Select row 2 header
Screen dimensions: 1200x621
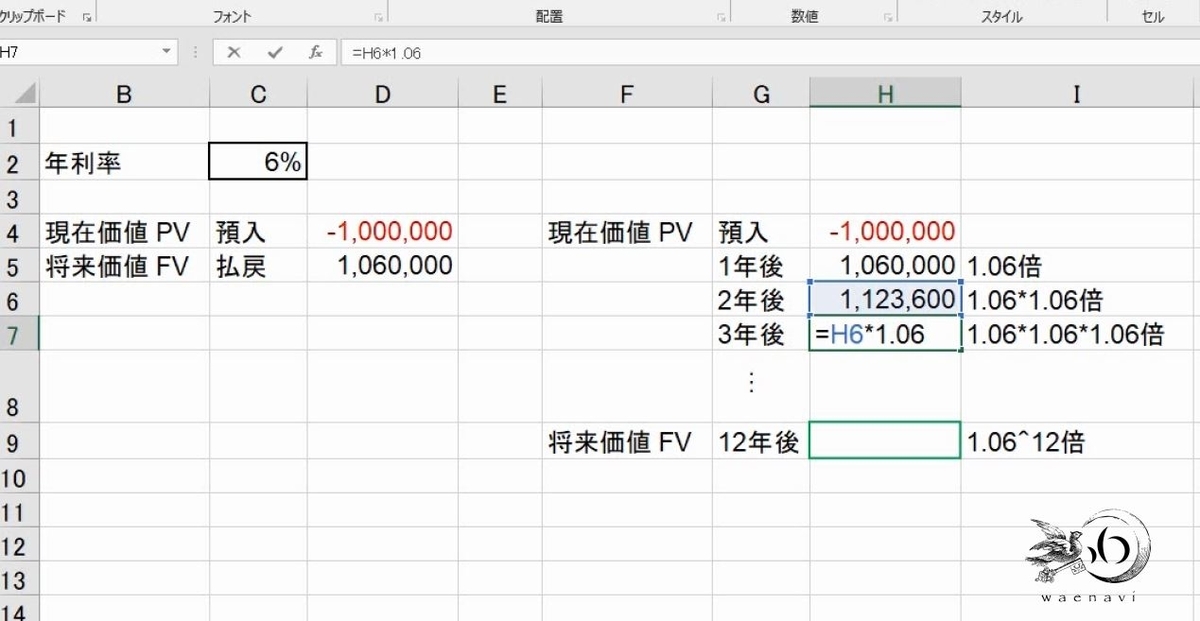tap(19, 162)
